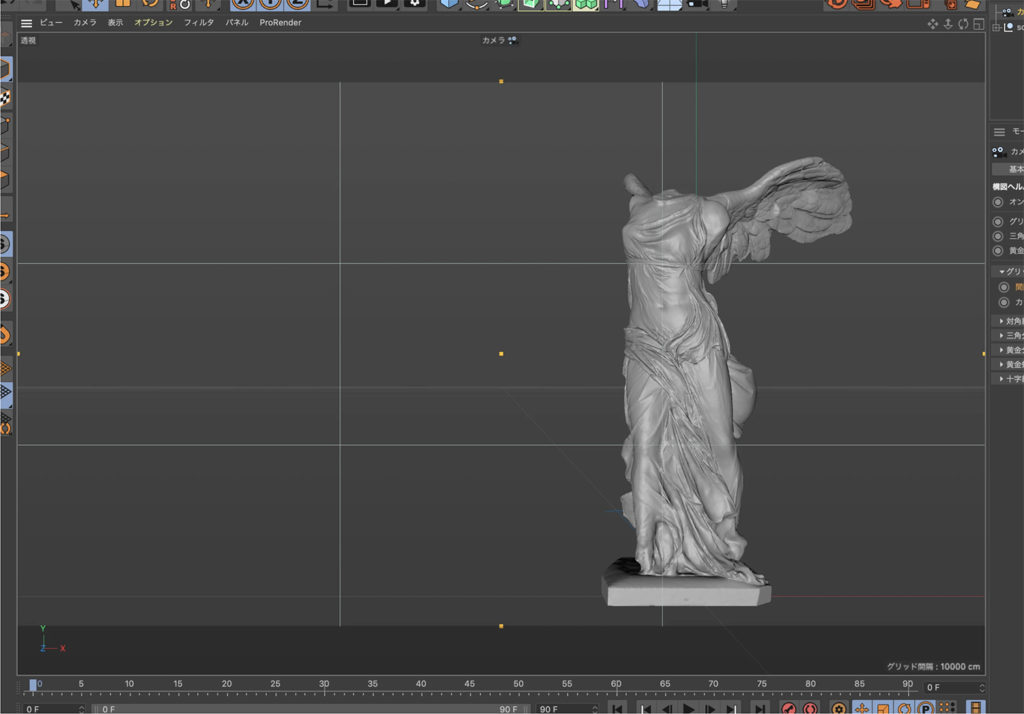
Task: Open the ProRender menu
Action: 280,23
